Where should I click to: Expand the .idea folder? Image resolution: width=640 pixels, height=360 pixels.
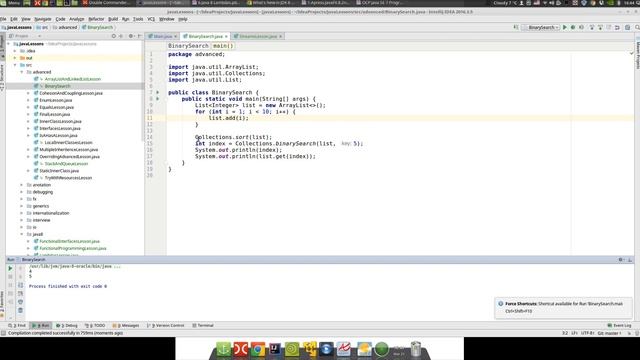click(16, 51)
